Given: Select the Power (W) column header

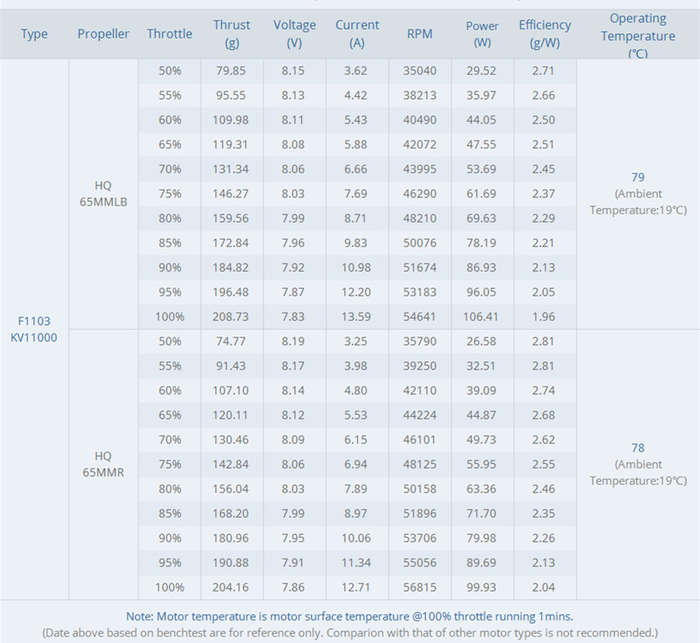Looking at the screenshot, I should [482, 34].
